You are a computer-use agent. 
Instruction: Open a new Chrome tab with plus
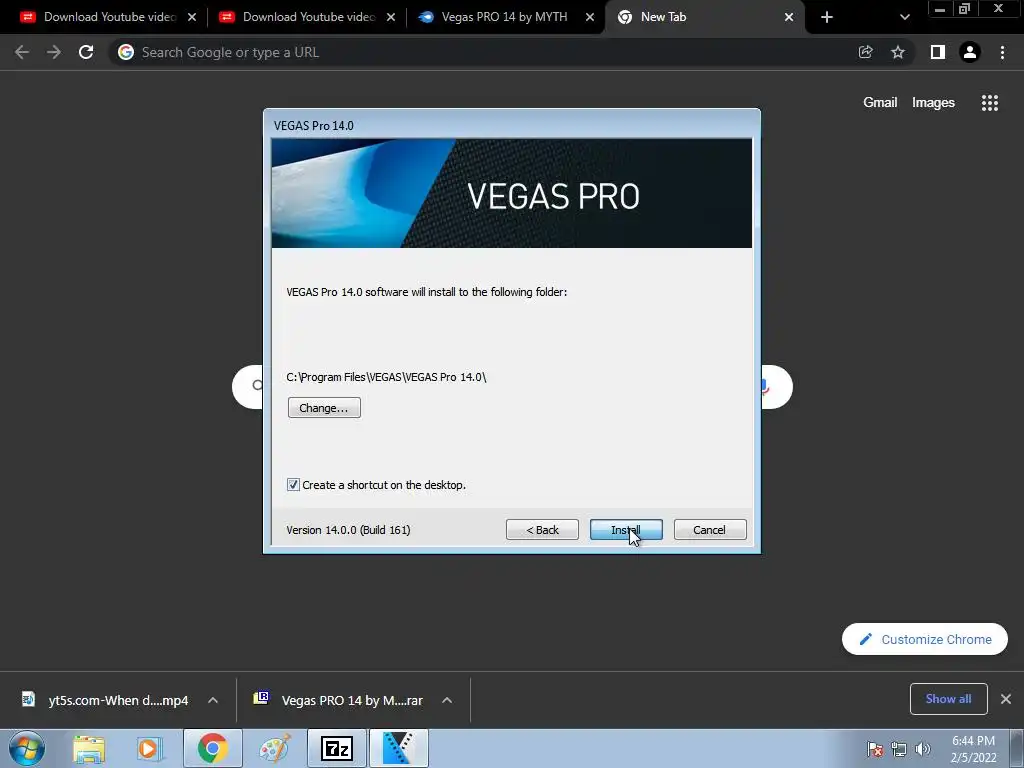(x=827, y=17)
